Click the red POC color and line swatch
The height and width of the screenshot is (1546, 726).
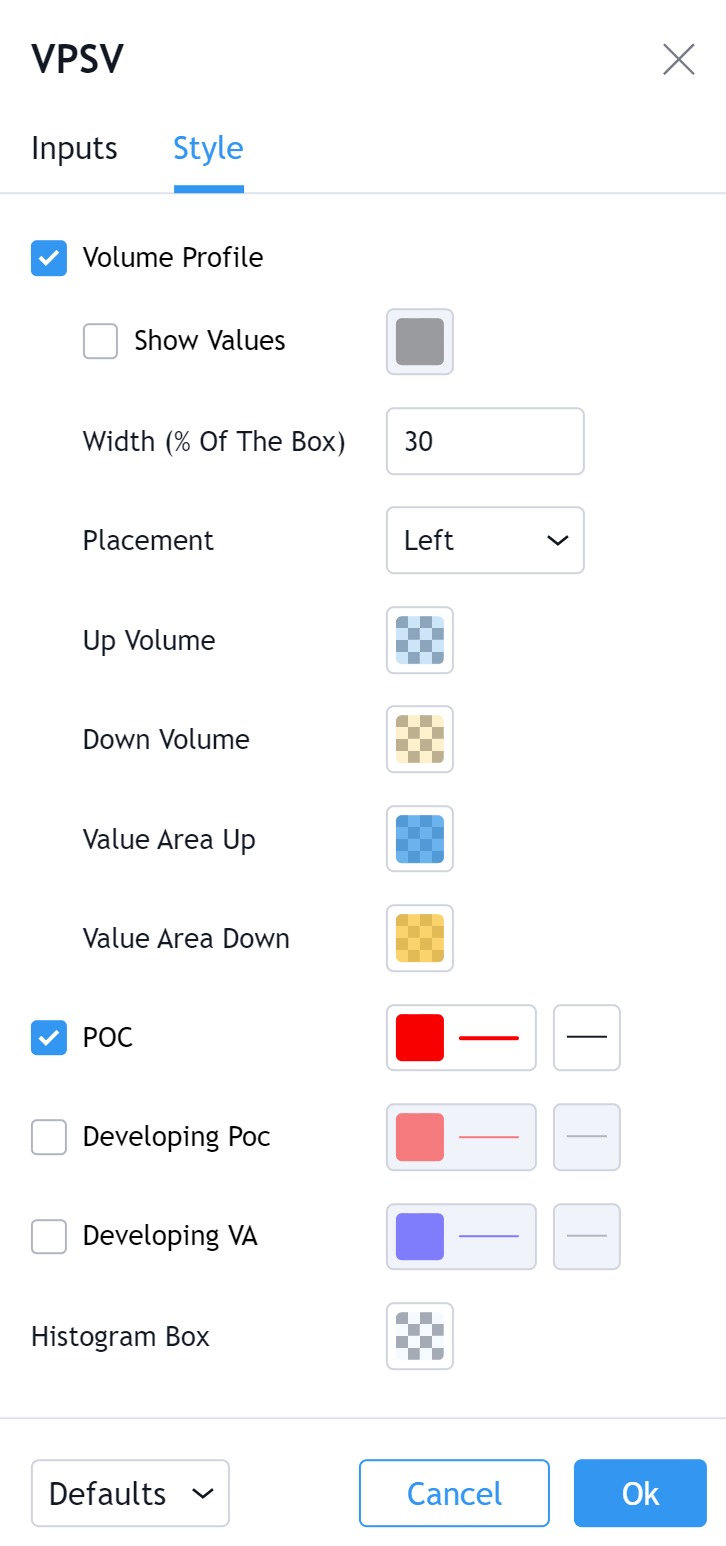[x=461, y=1037]
